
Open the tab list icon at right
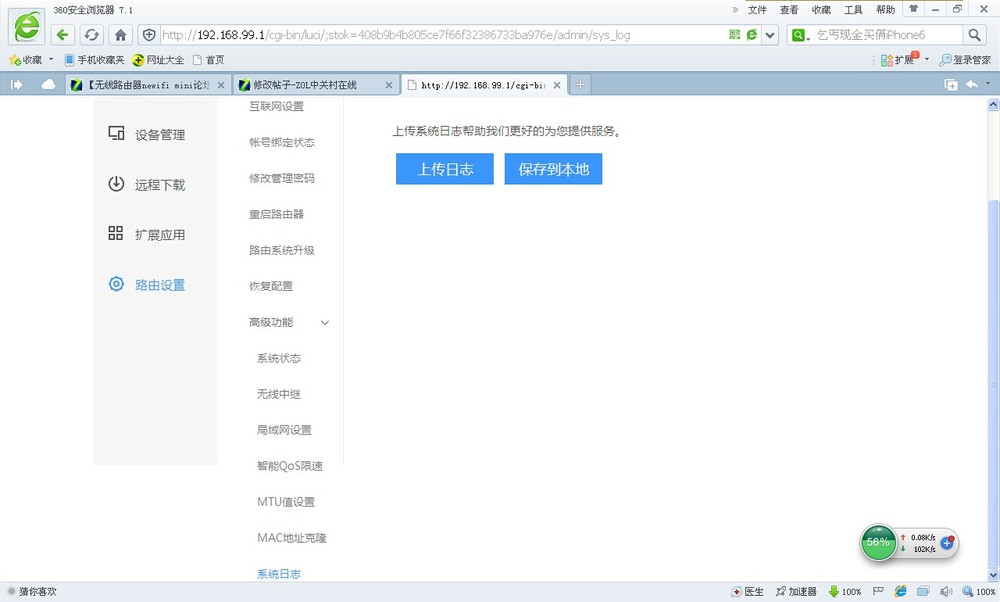(x=951, y=85)
